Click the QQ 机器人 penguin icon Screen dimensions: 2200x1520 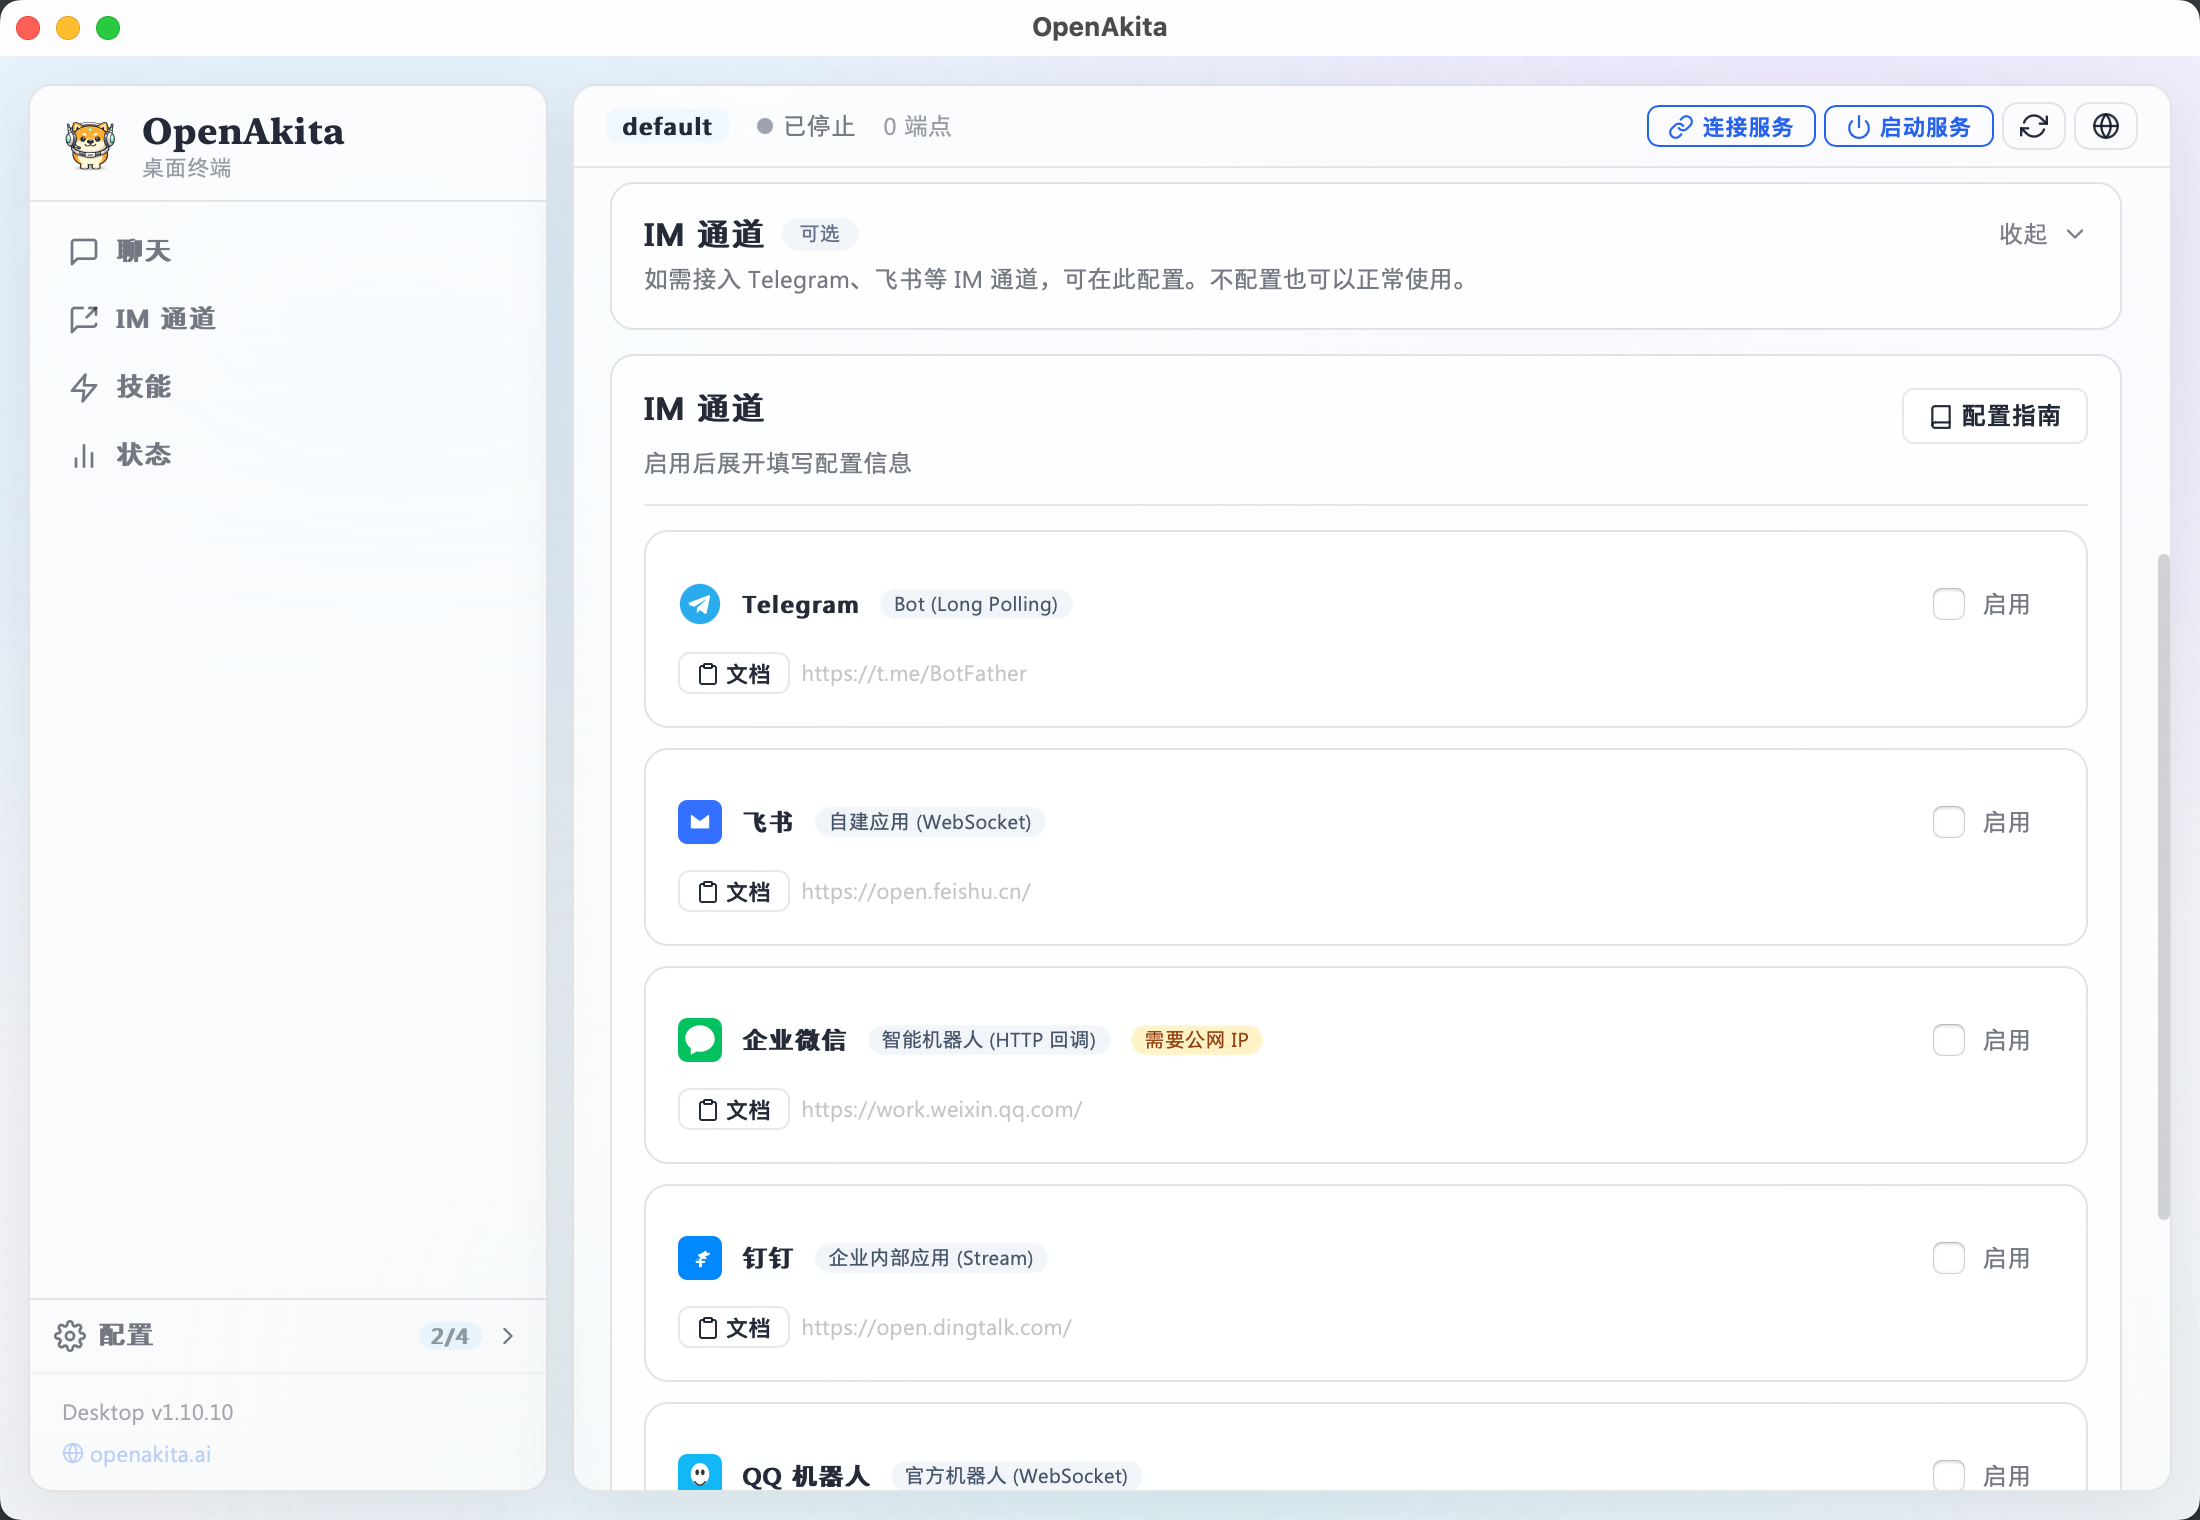(700, 1474)
